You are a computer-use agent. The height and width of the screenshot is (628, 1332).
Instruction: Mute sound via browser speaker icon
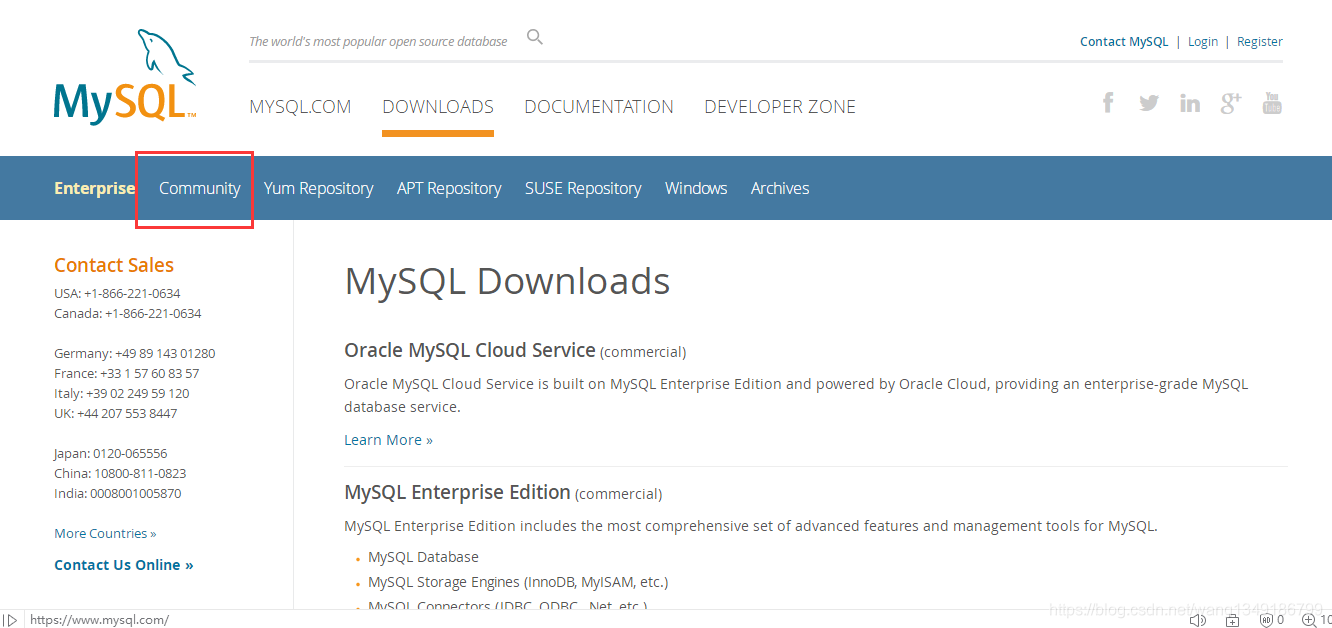(x=1197, y=620)
